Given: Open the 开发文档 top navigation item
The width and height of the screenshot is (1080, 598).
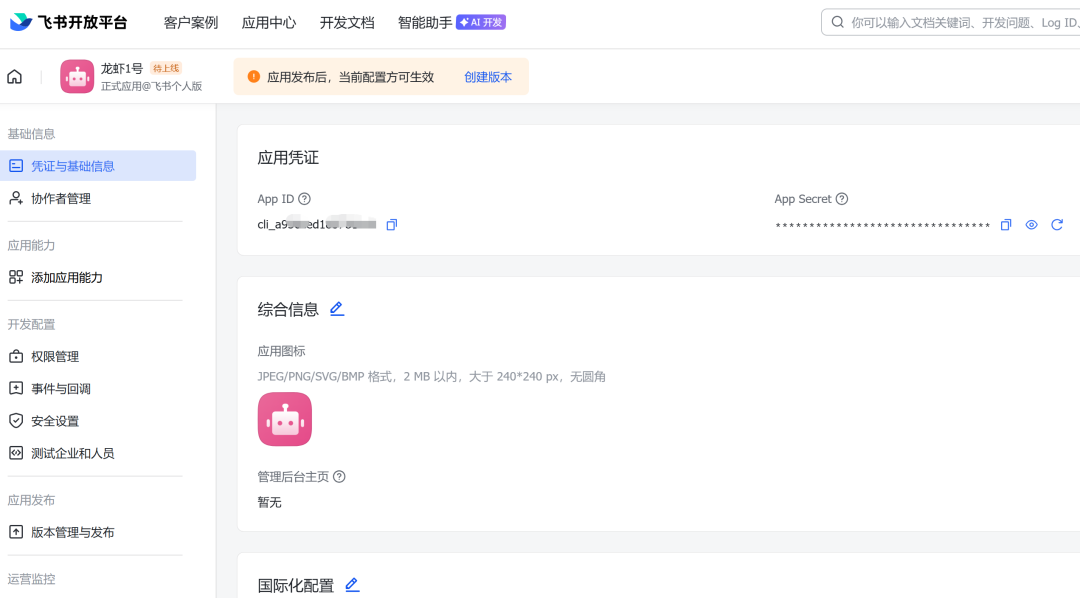Looking at the screenshot, I should [346, 23].
